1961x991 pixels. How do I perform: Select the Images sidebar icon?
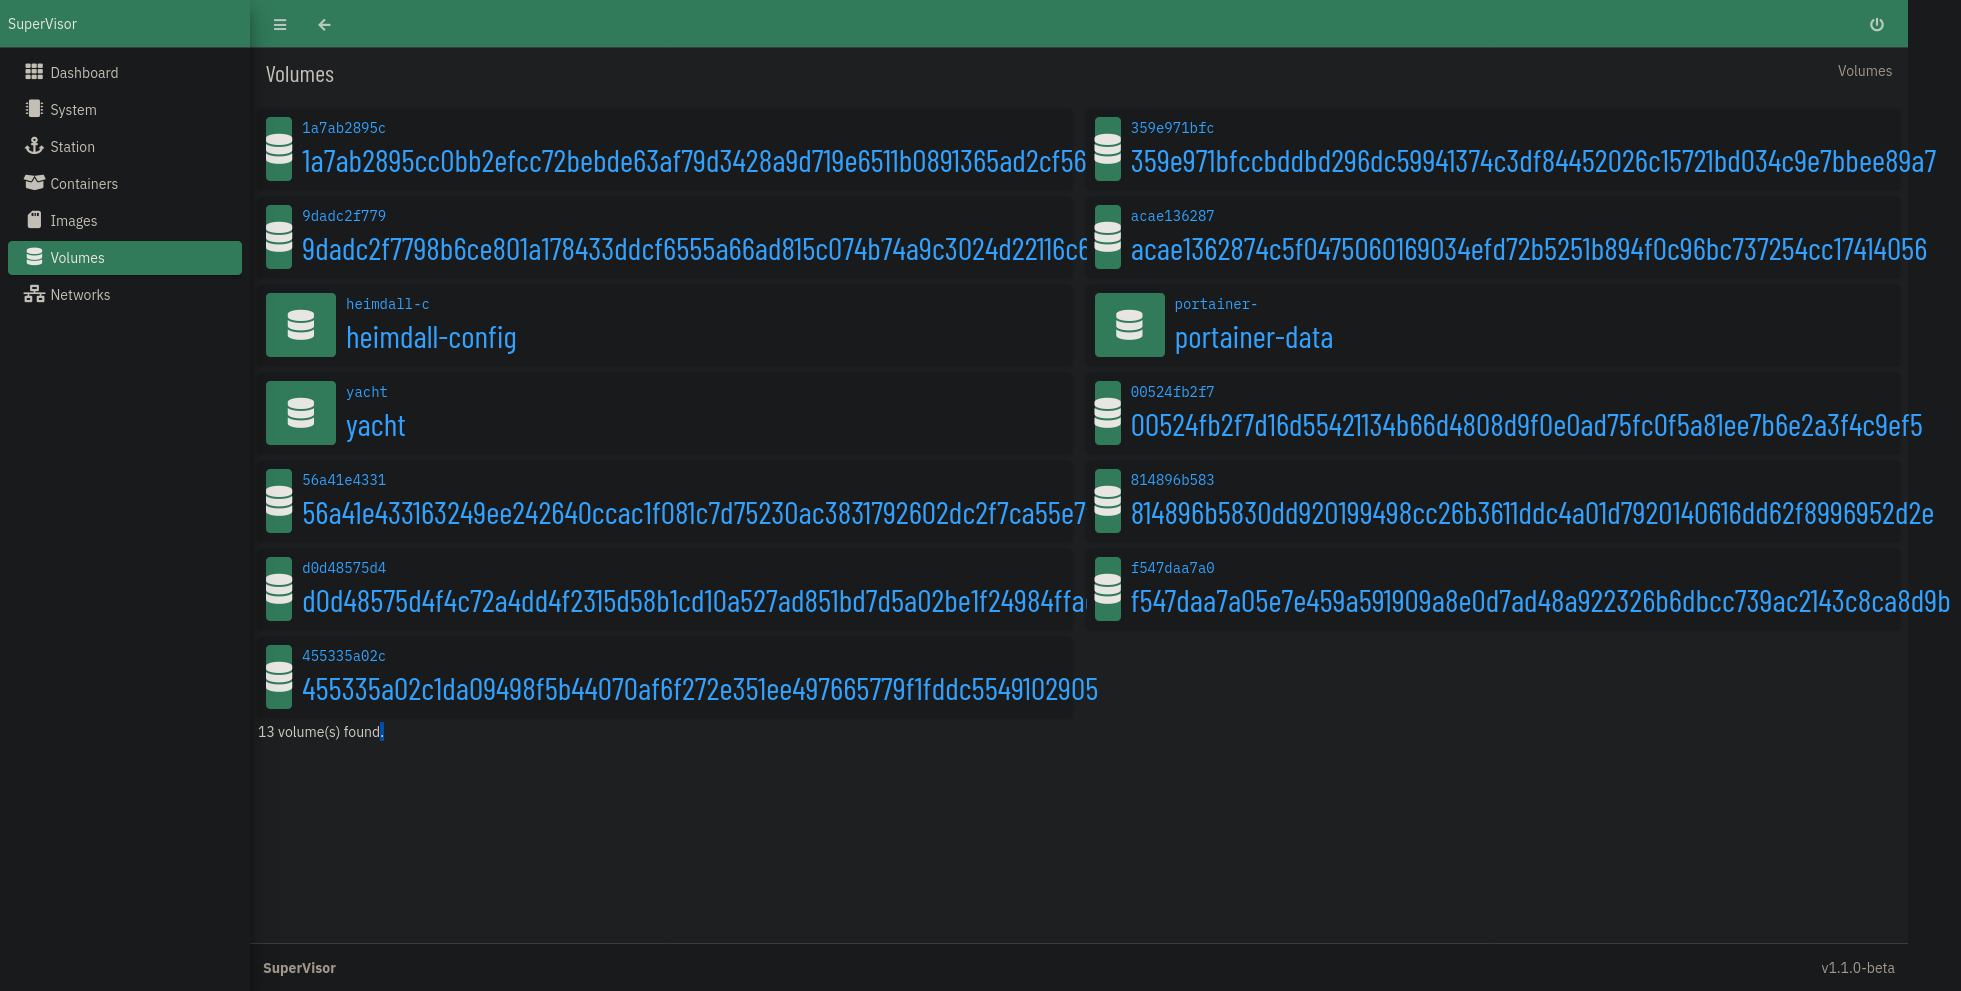pyautogui.click(x=33, y=220)
